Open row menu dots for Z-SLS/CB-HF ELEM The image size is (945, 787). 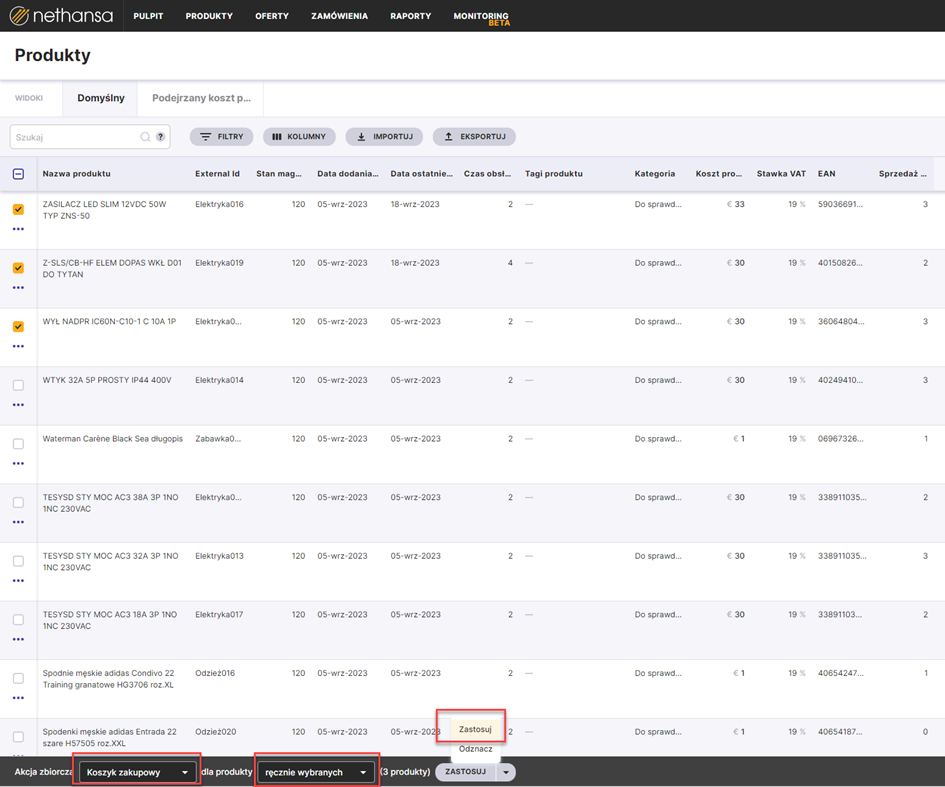point(19,287)
